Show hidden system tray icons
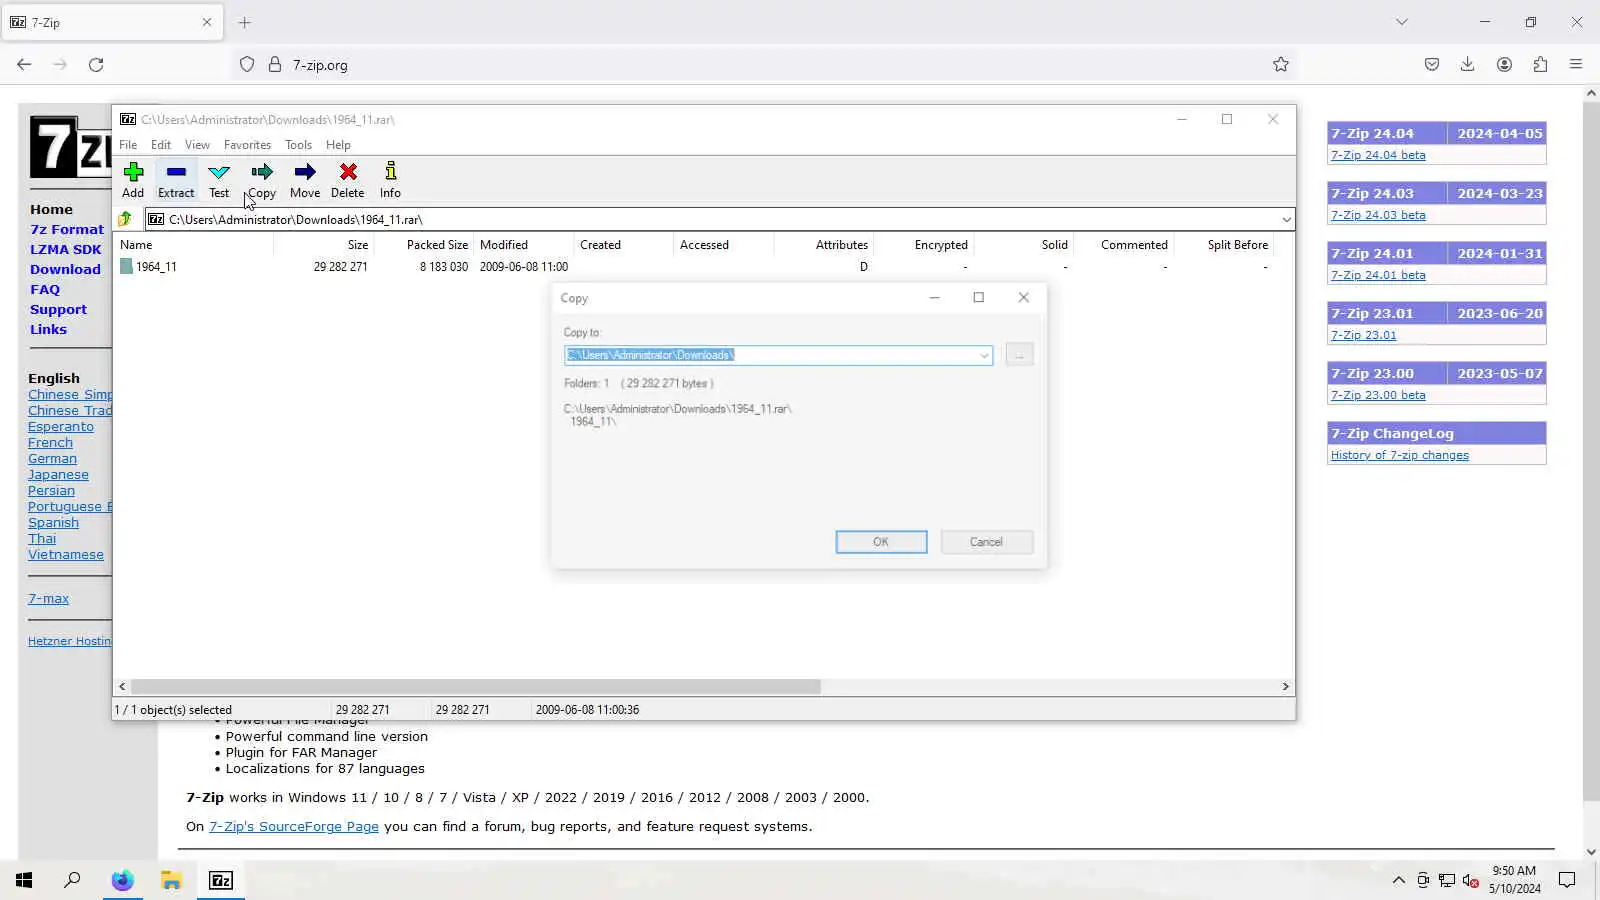The width and height of the screenshot is (1600, 900). click(1398, 880)
